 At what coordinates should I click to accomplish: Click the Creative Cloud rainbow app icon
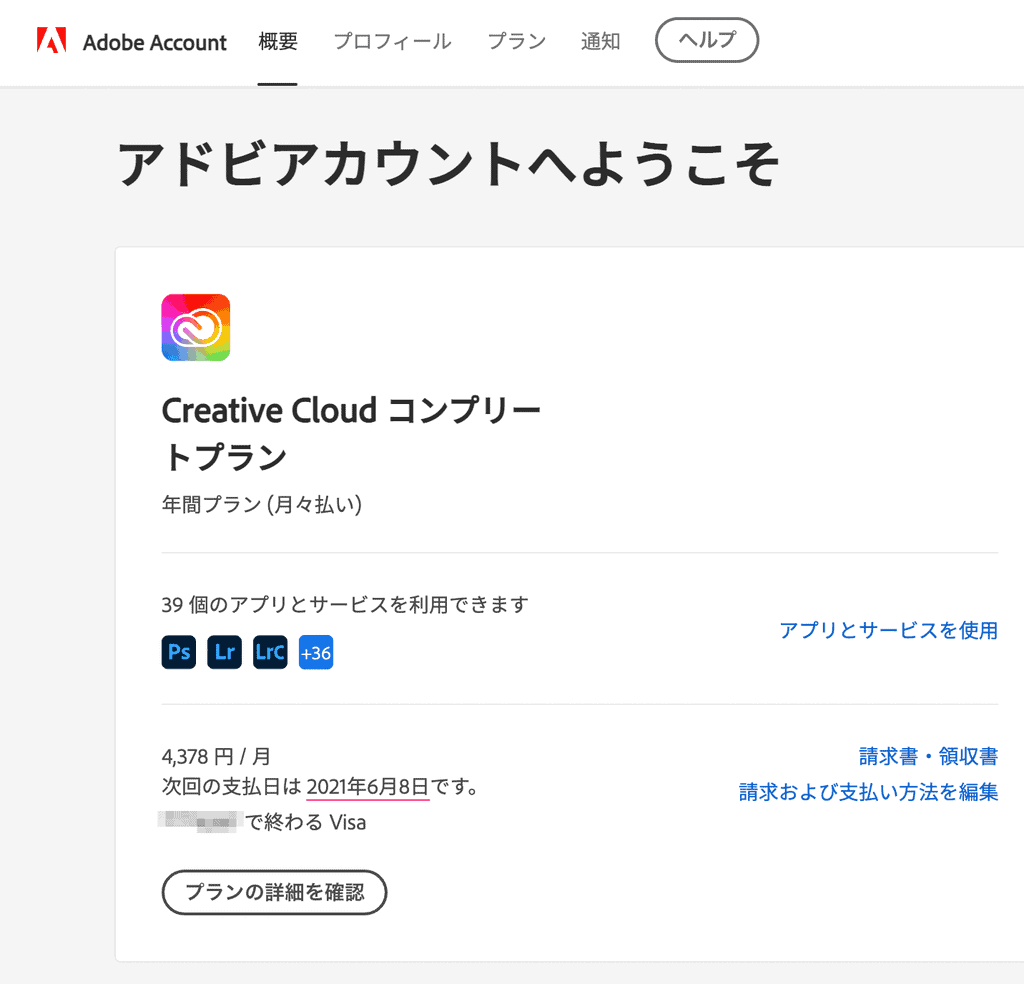coord(196,327)
